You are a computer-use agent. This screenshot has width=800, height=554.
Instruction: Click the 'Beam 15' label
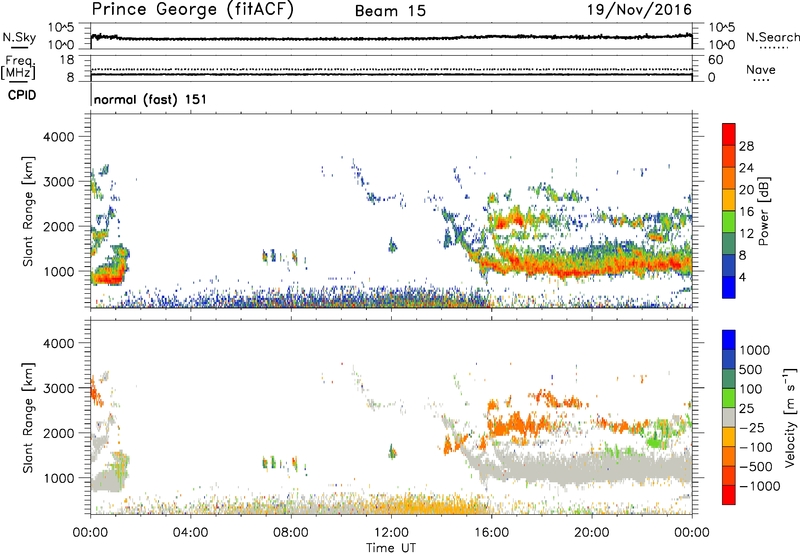[x=390, y=11]
